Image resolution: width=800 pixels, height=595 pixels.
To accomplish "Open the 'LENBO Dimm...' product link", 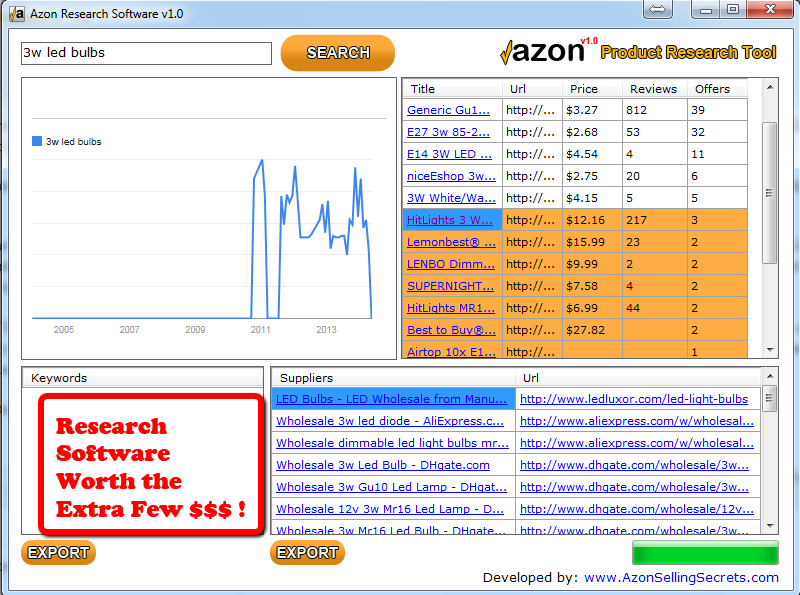I will point(451,264).
